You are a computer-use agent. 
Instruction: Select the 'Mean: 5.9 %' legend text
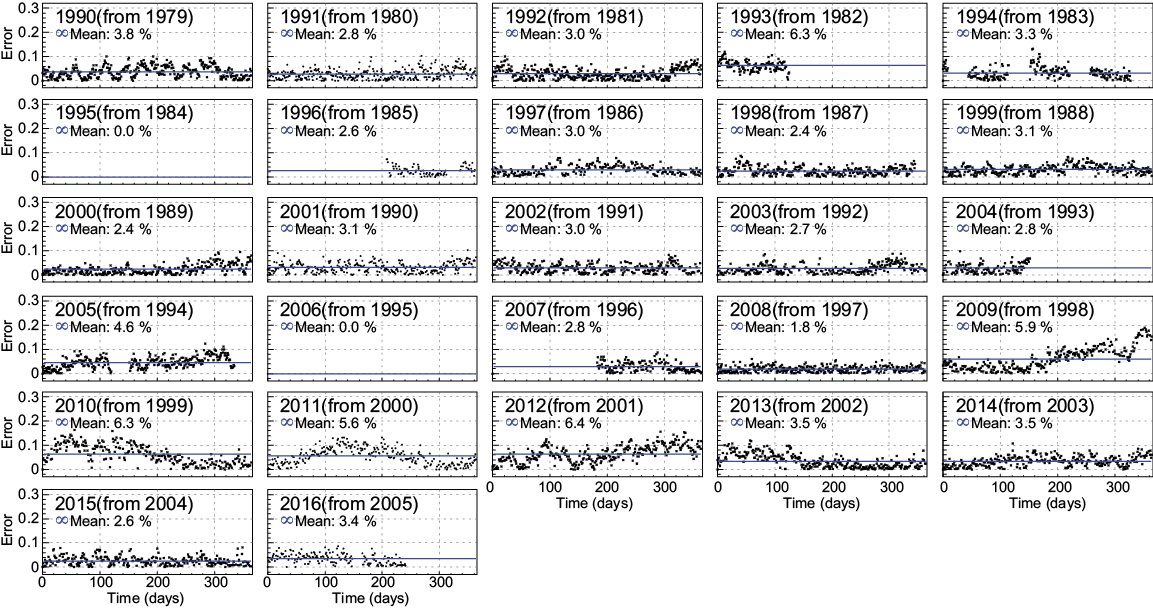1011,326
